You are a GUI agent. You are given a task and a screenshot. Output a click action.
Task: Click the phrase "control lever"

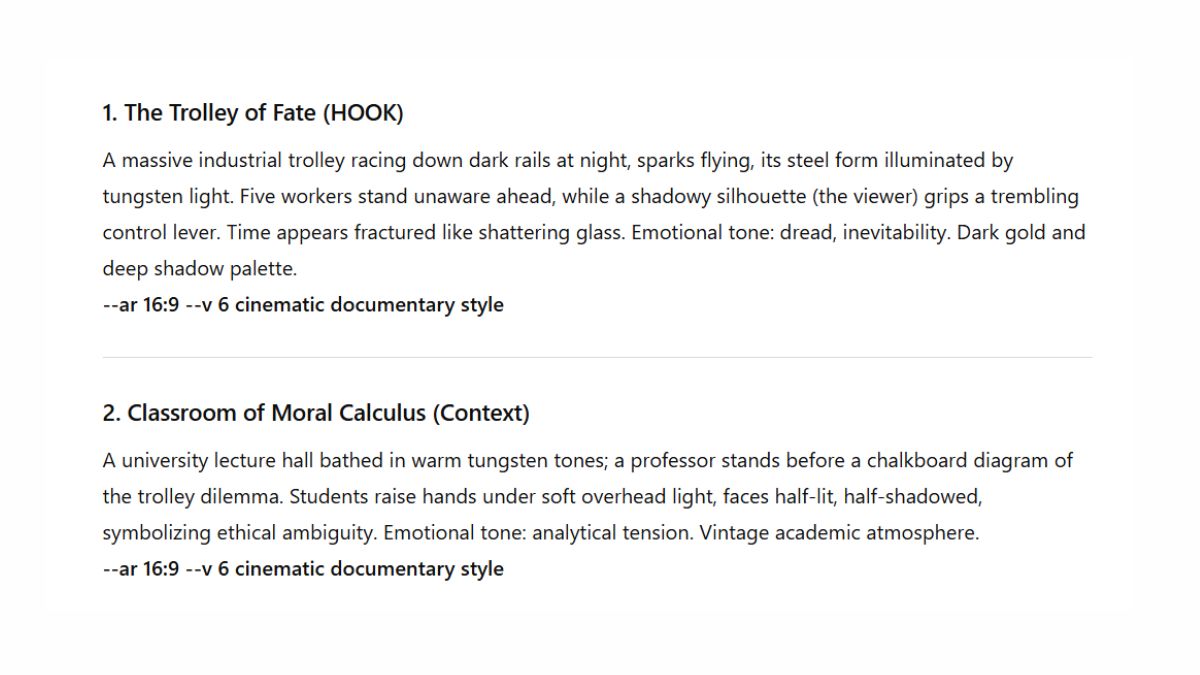(x=160, y=233)
